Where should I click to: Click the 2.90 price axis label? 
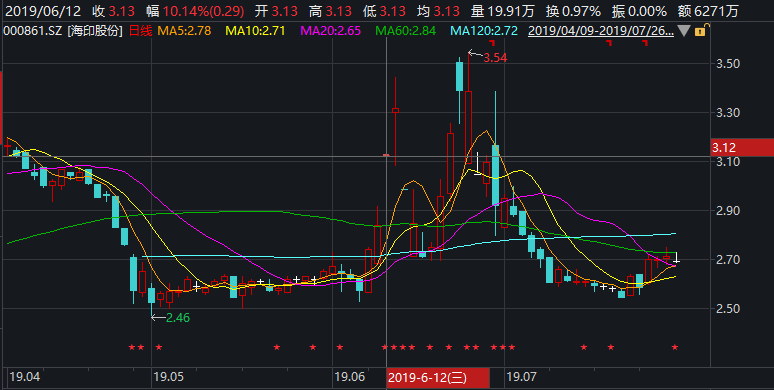click(728, 211)
